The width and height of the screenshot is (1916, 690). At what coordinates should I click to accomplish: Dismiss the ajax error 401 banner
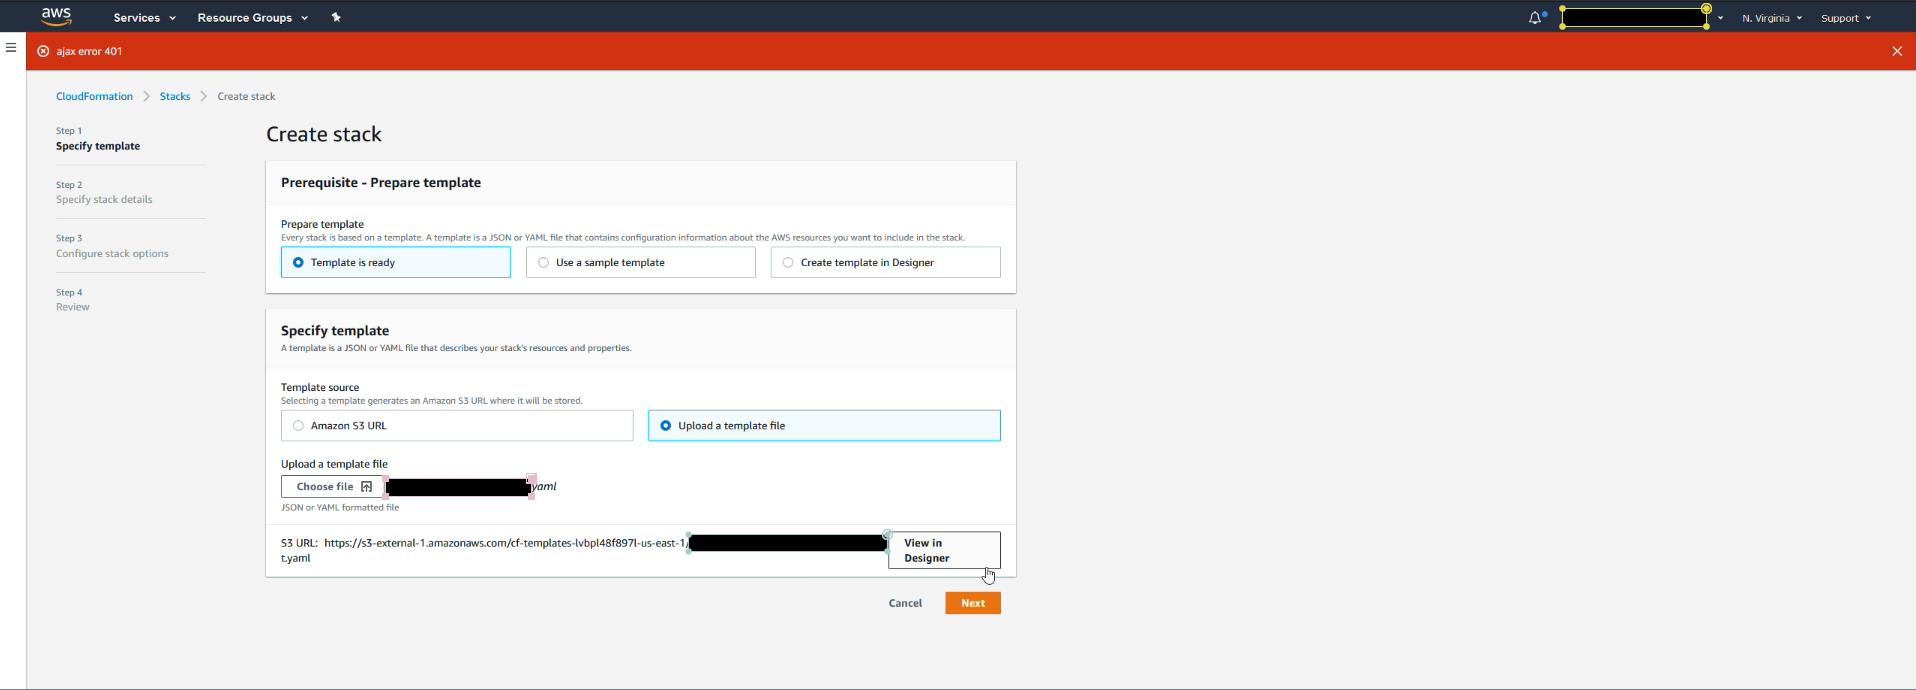tap(1897, 51)
